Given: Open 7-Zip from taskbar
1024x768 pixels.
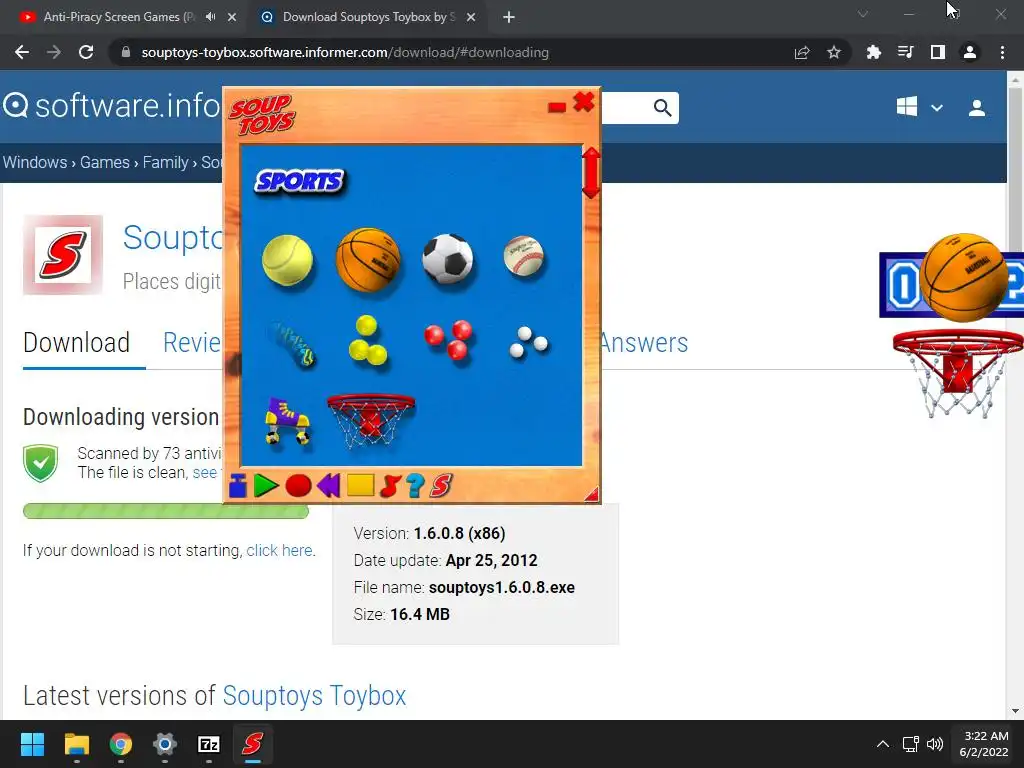Looking at the screenshot, I should [208, 744].
